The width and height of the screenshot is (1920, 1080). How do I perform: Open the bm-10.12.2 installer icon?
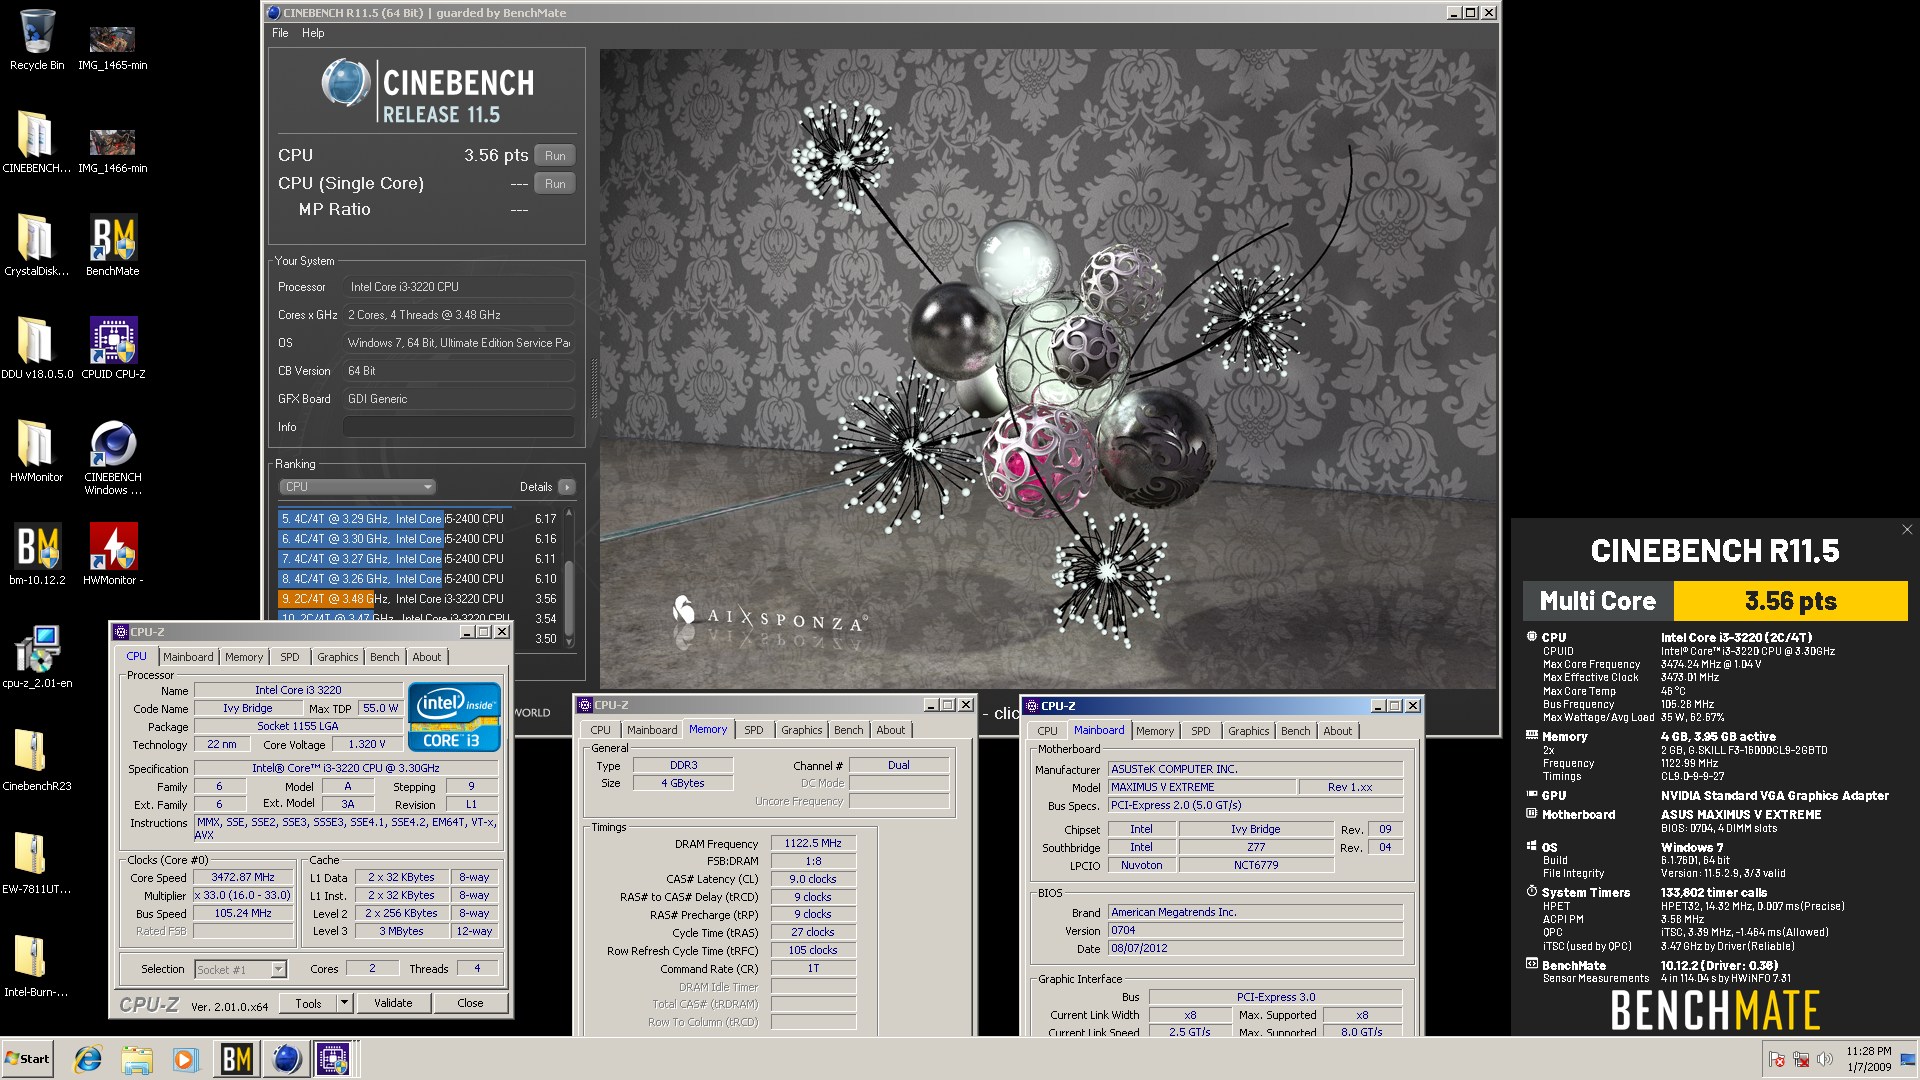point(37,554)
